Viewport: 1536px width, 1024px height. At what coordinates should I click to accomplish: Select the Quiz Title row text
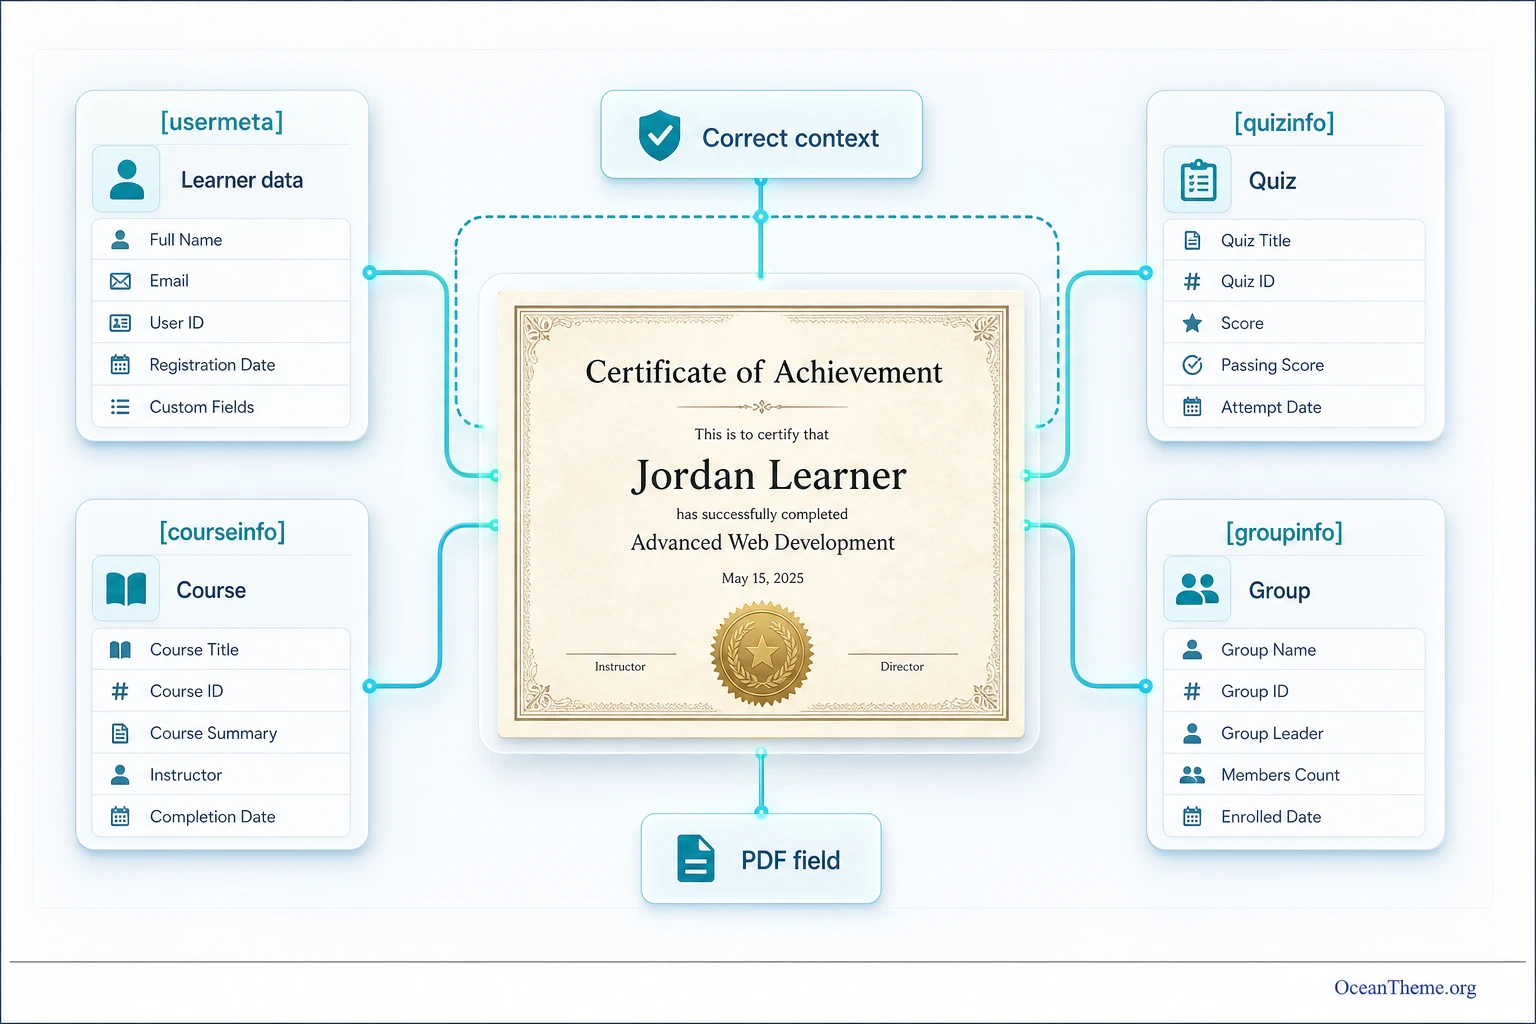1256,240
